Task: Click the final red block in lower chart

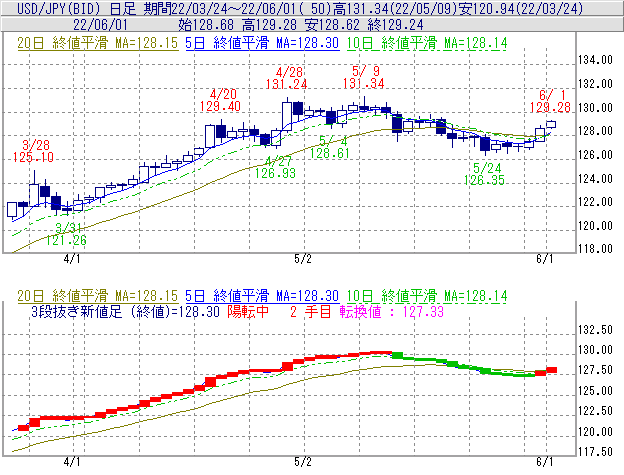Action: pyautogui.click(x=552, y=370)
